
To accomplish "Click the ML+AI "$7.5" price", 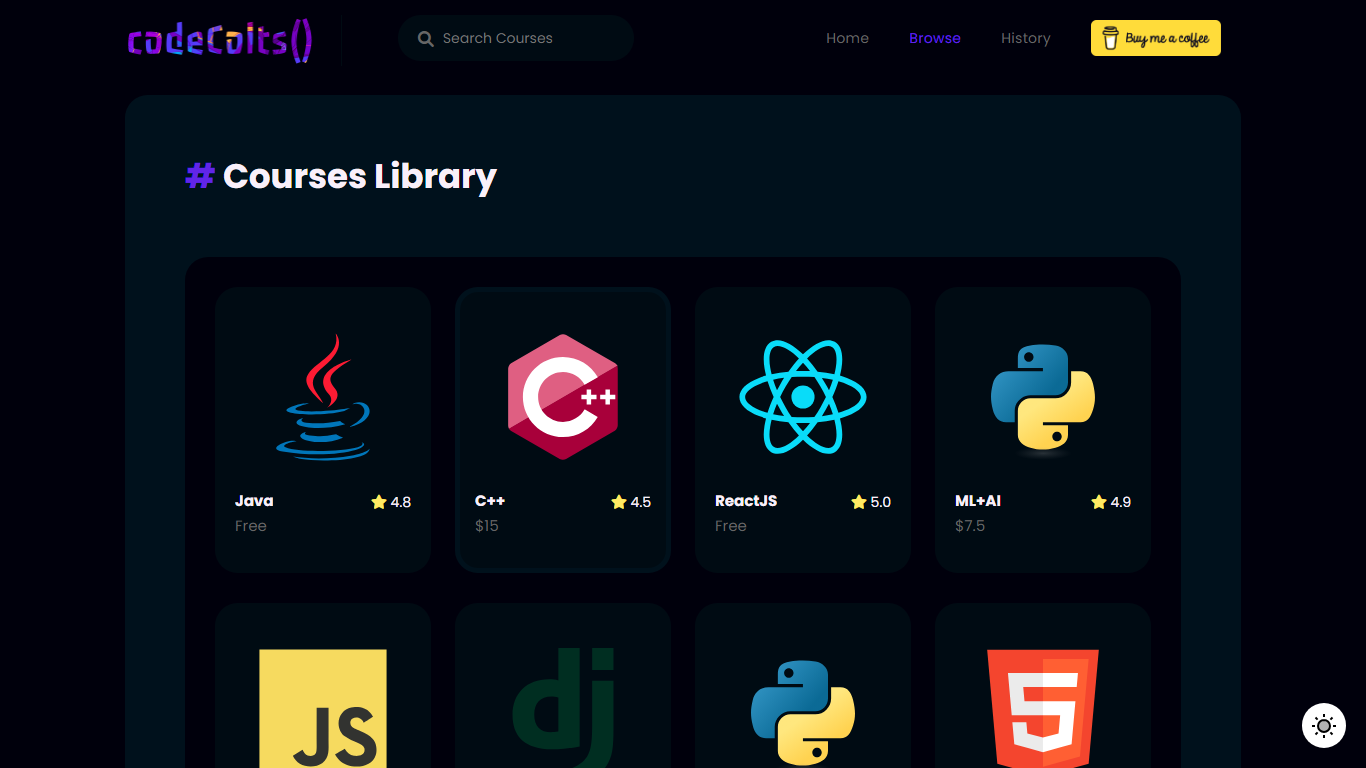I will [x=970, y=526].
